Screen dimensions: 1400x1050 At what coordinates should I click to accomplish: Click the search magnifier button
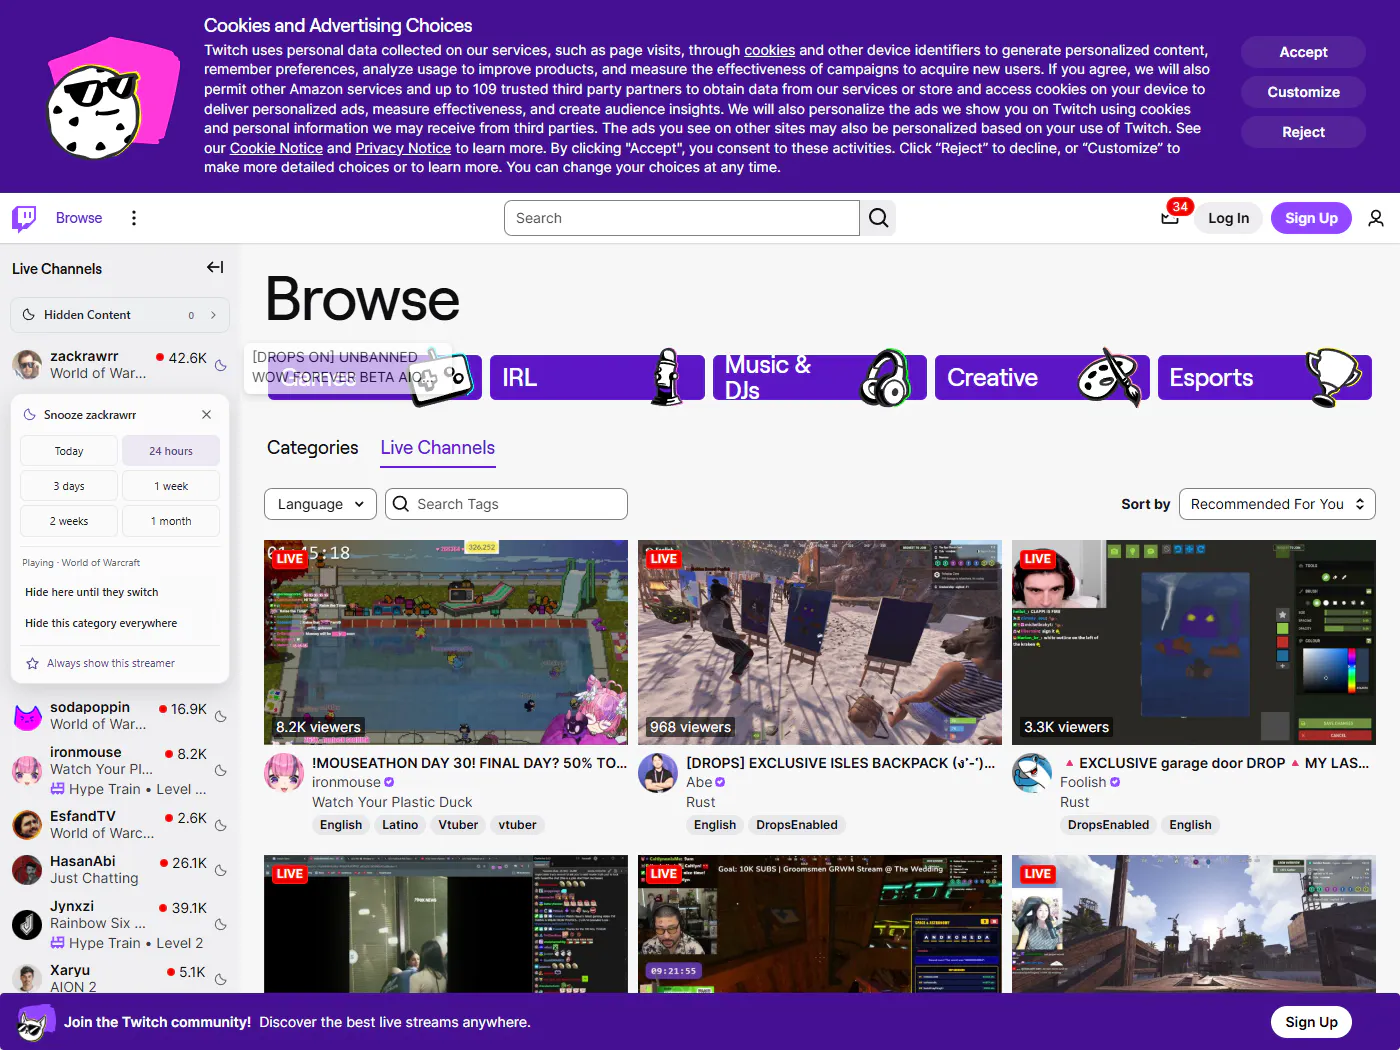point(878,218)
